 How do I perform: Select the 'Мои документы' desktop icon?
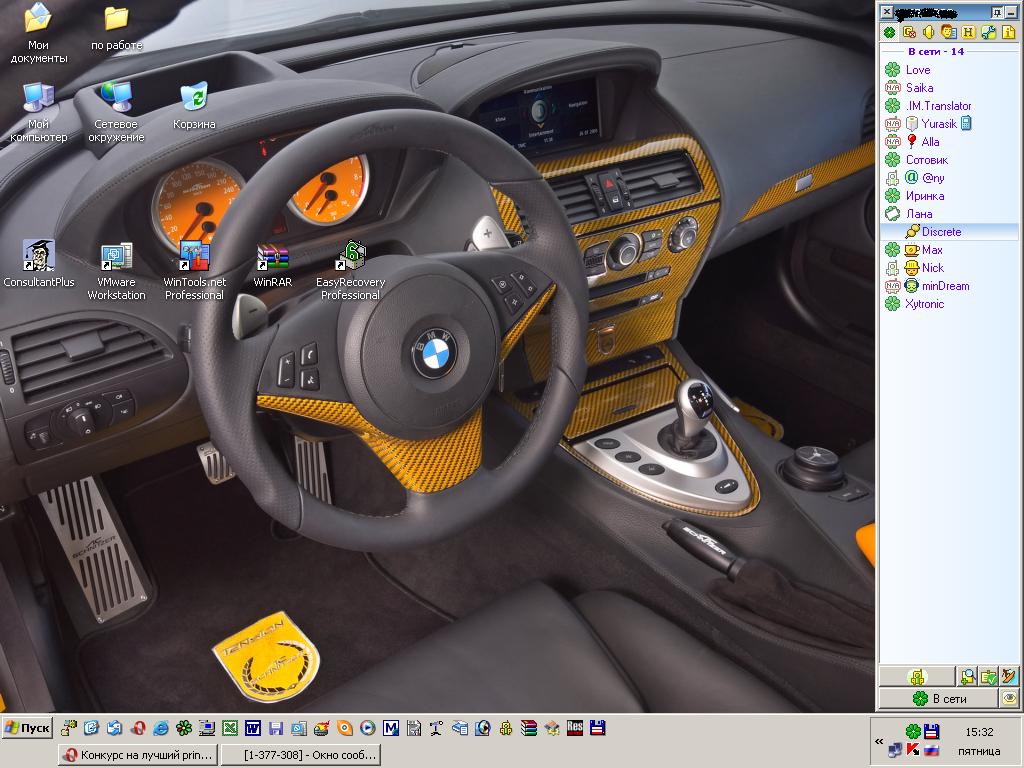(39, 33)
